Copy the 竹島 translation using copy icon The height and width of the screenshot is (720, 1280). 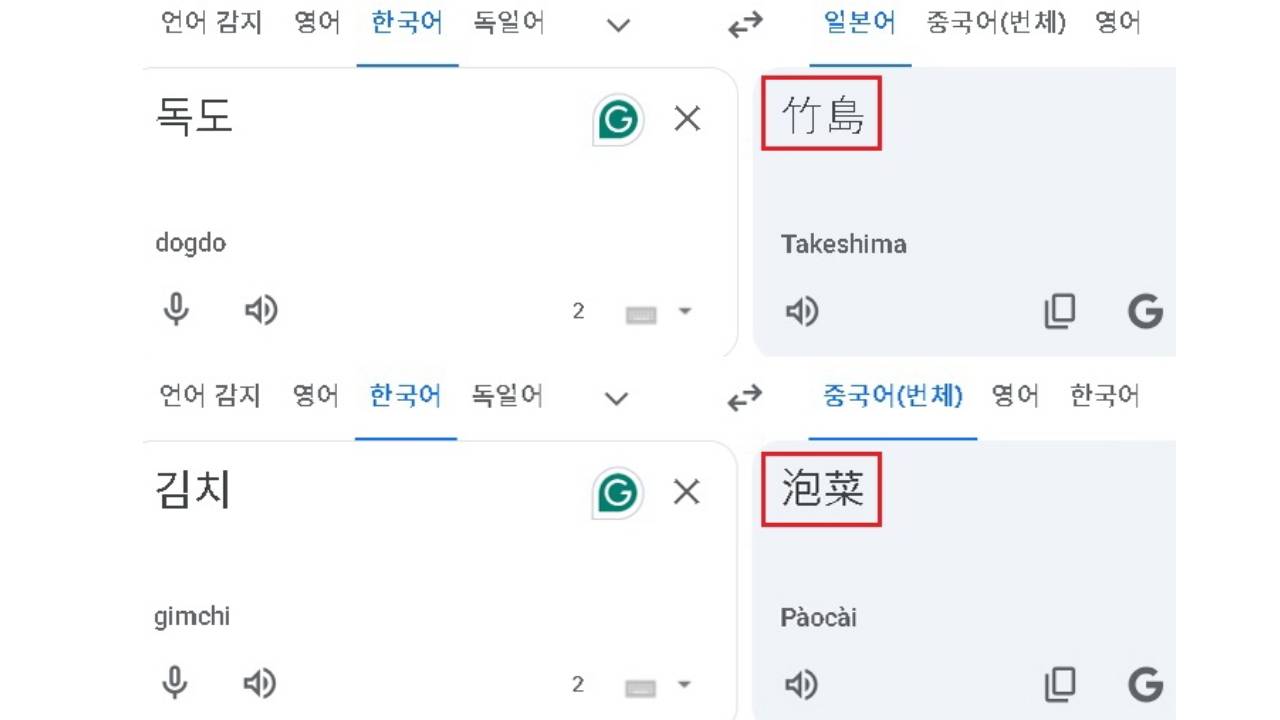tap(1060, 311)
